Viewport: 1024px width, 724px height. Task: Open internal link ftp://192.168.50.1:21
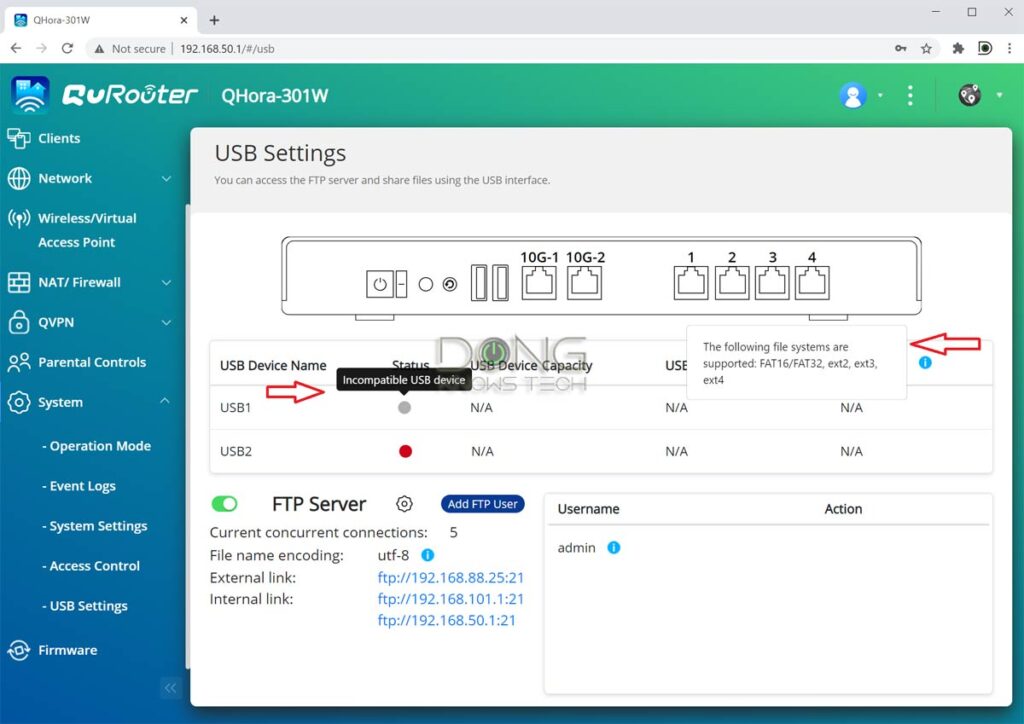tap(447, 620)
